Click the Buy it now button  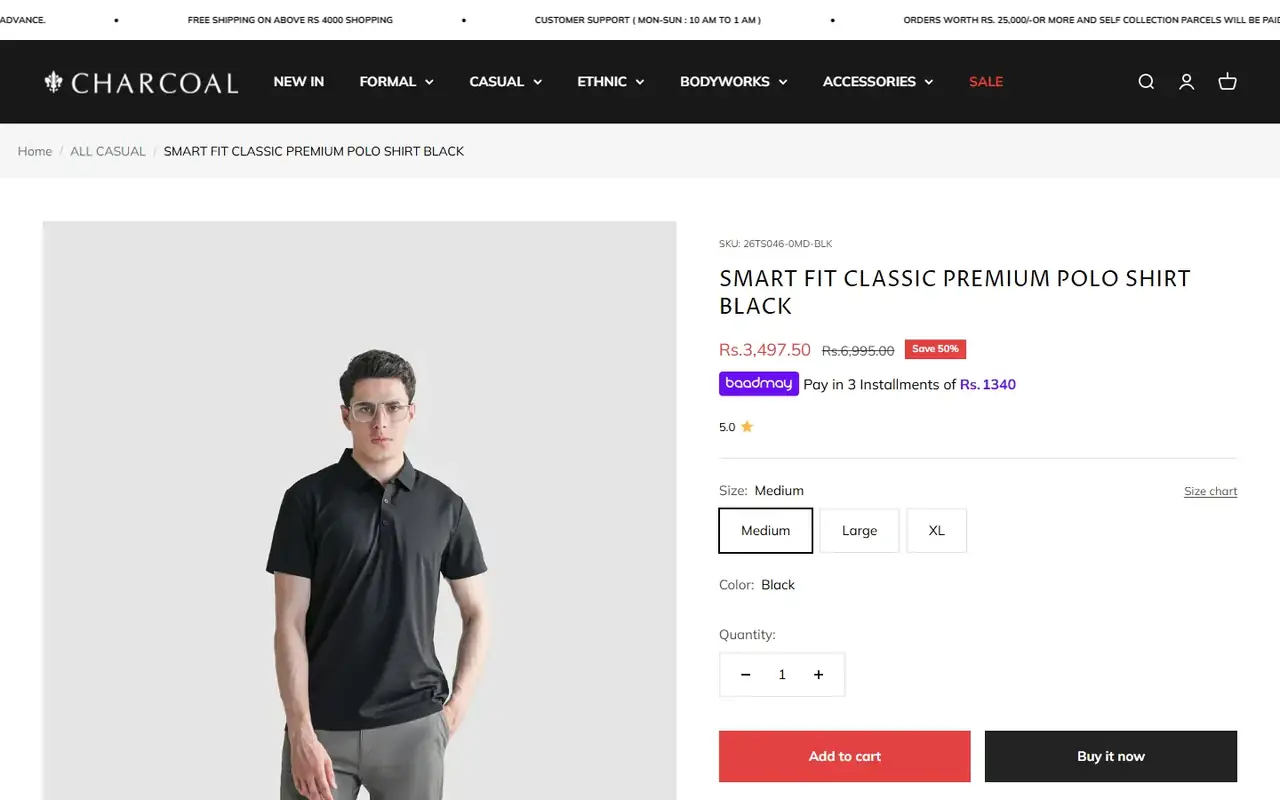coord(1111,756)
